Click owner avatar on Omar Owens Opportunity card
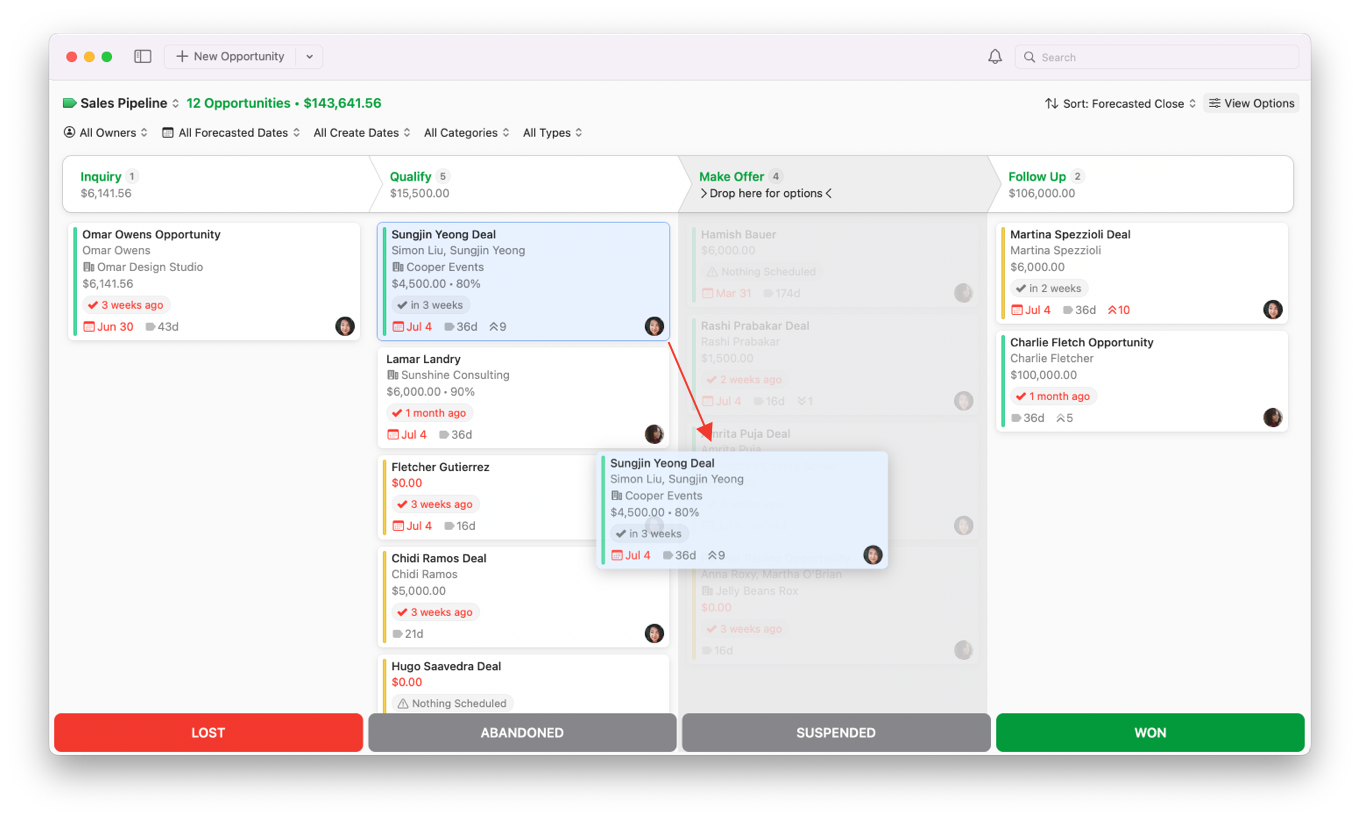Viewport: 1360px width, 820px height. point(345,326)
